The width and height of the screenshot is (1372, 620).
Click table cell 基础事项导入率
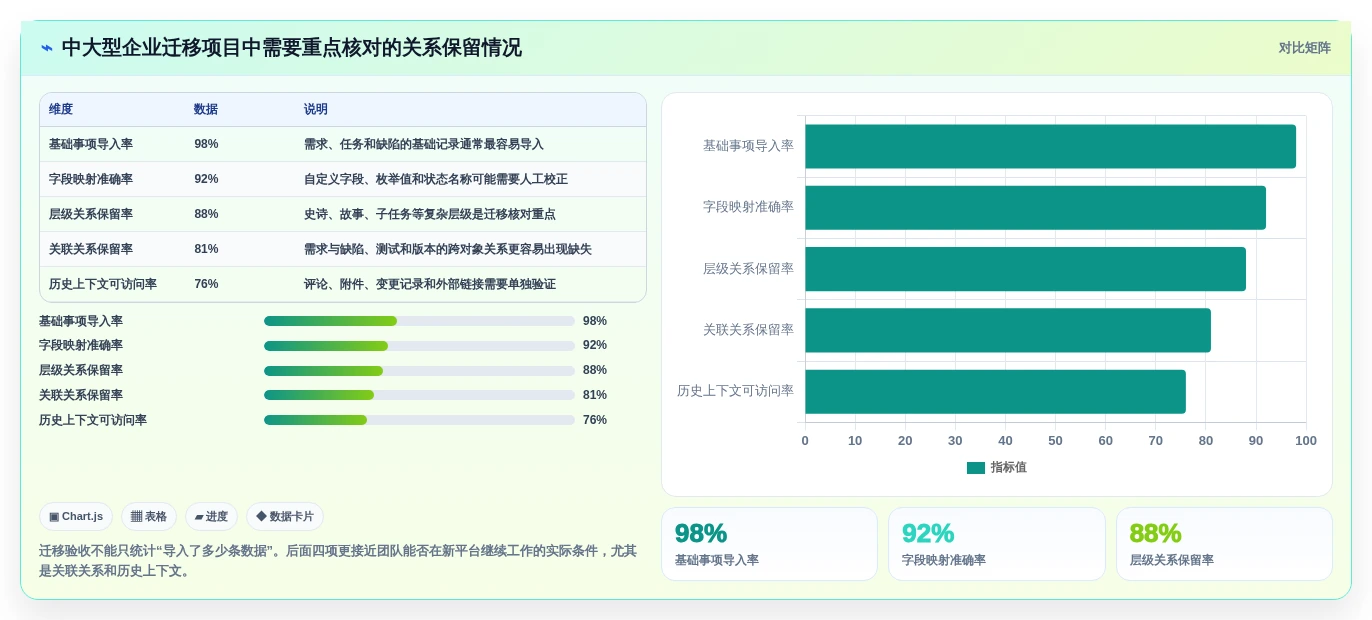pos(91,144)
